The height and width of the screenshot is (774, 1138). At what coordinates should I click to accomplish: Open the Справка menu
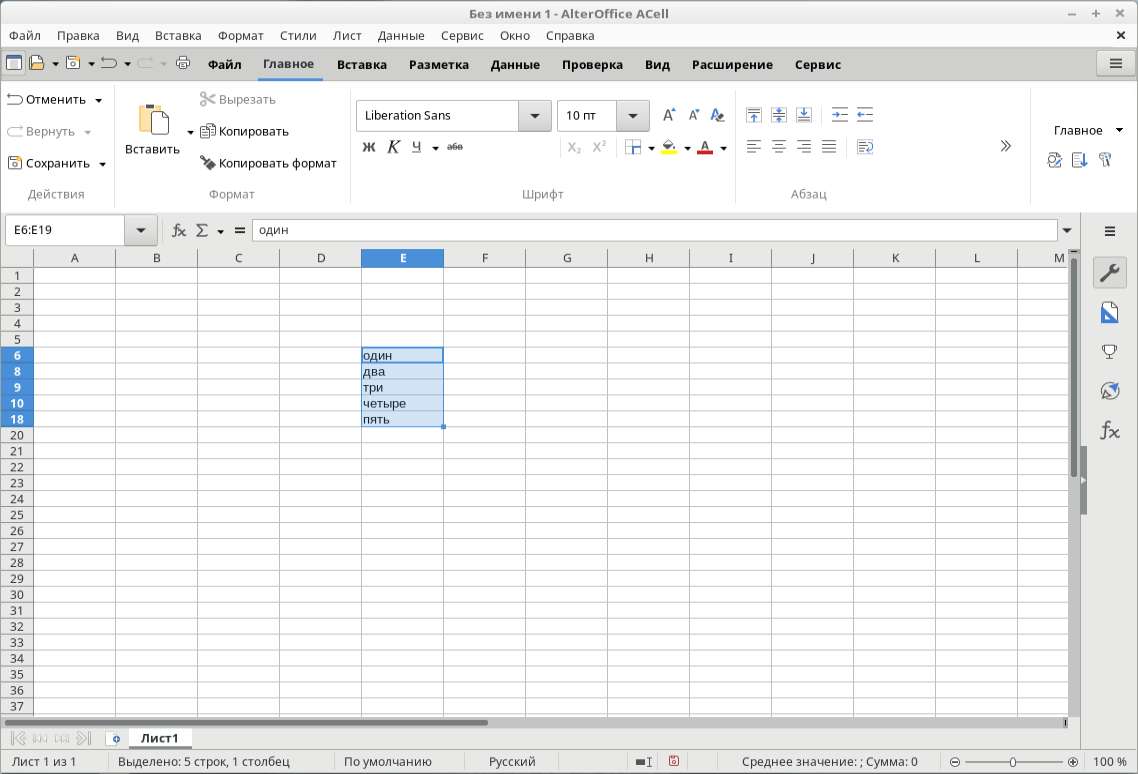(x=570, y=36)
